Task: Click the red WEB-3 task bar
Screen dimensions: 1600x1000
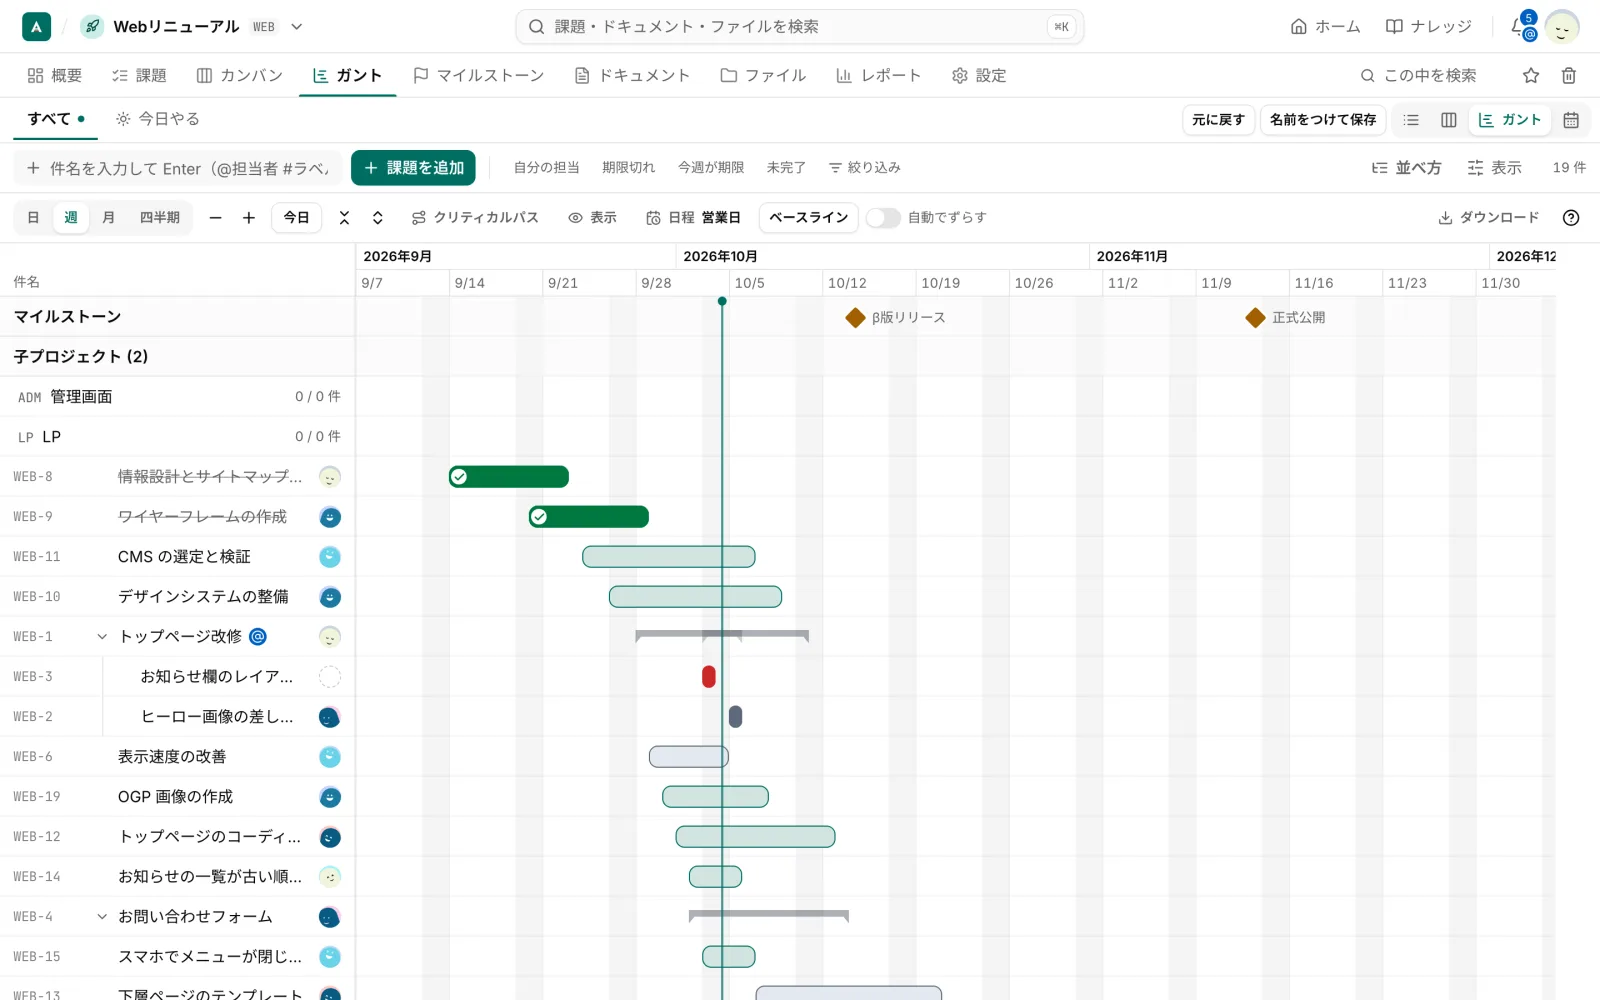Action: click(709, 677)
